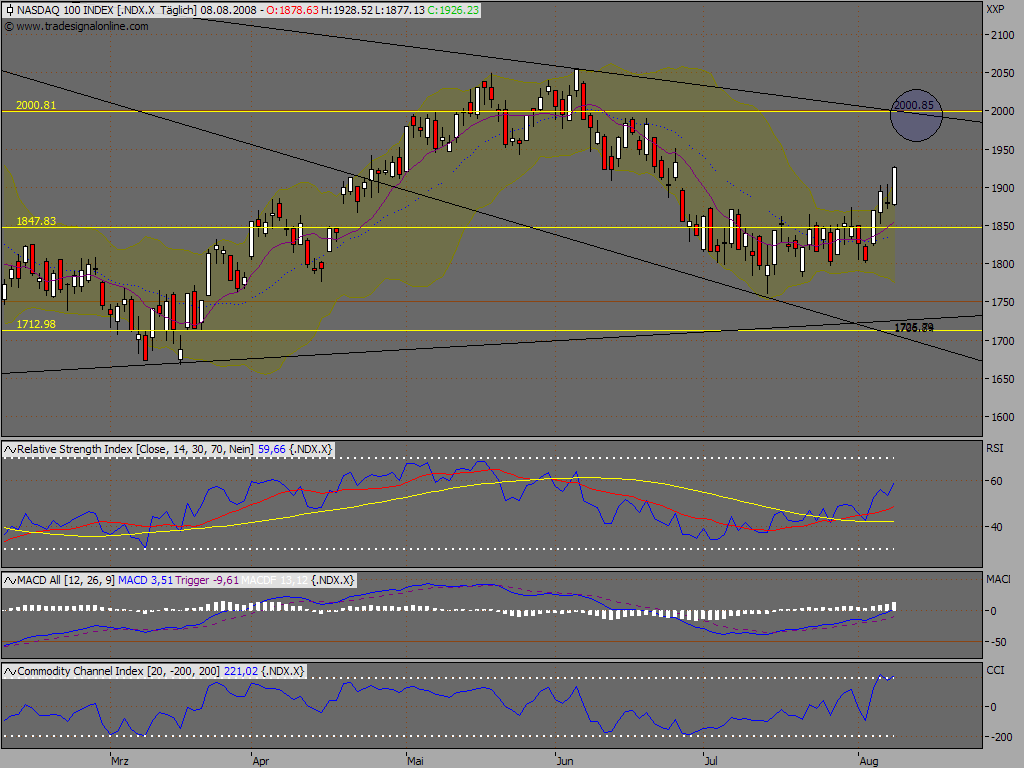1024x768 pixels.
Task: Click the Apr month label on time axis
Action: (261, 761)
